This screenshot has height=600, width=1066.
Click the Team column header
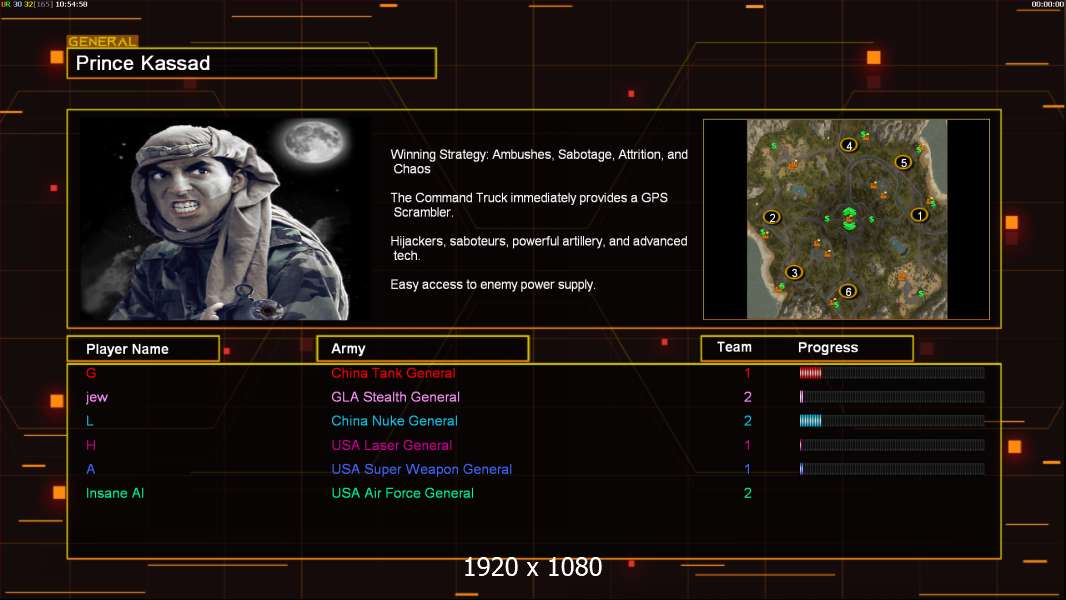point(734,347)
